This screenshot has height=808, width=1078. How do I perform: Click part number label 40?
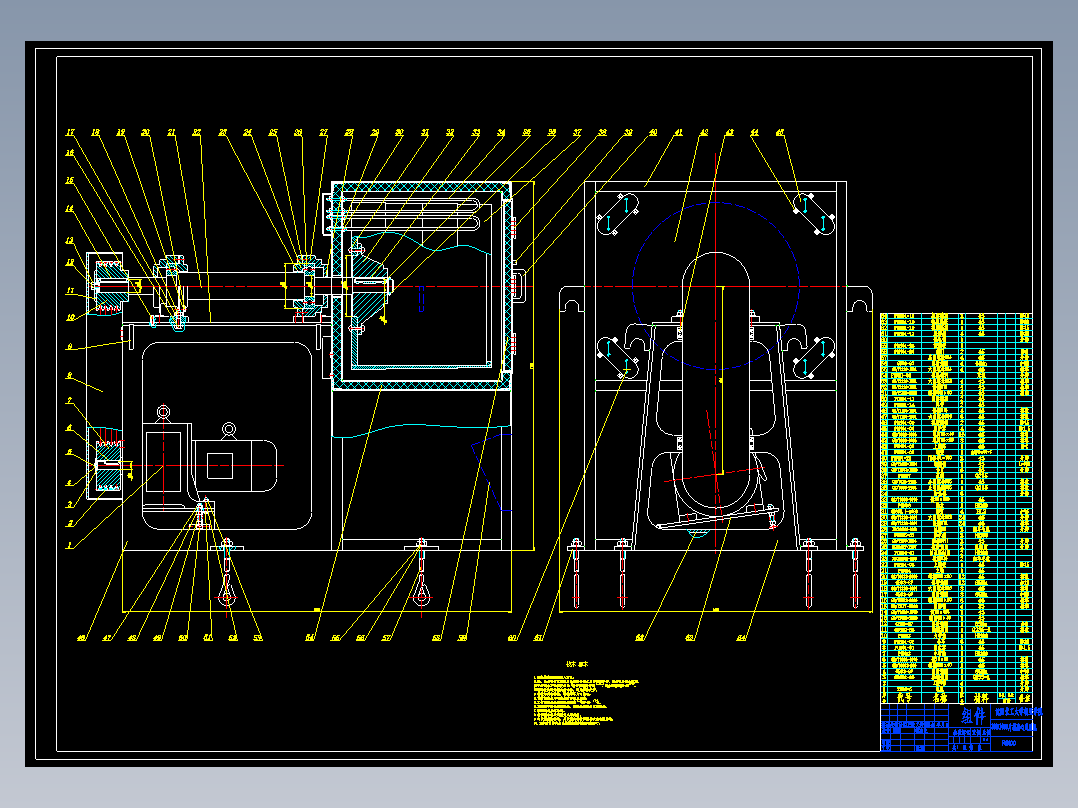coord(653,133)
